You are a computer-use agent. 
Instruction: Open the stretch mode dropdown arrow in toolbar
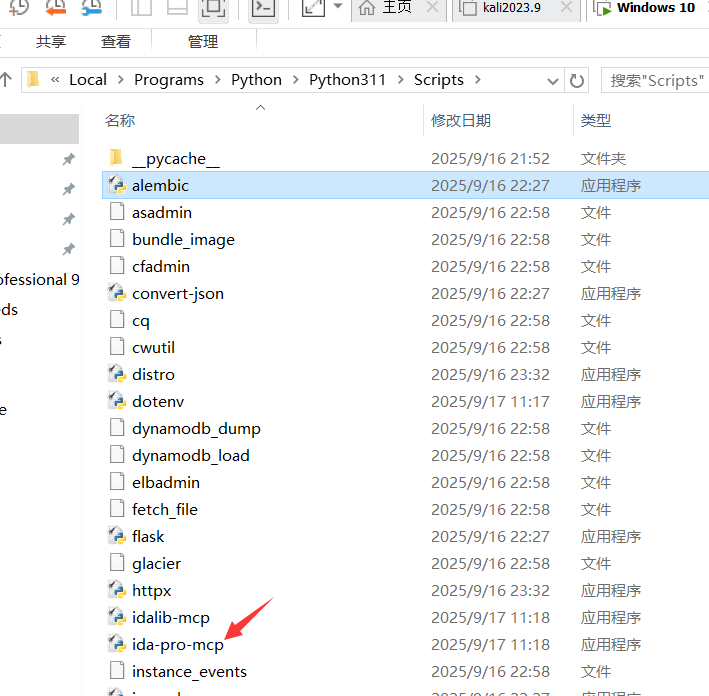coord(338,8)
